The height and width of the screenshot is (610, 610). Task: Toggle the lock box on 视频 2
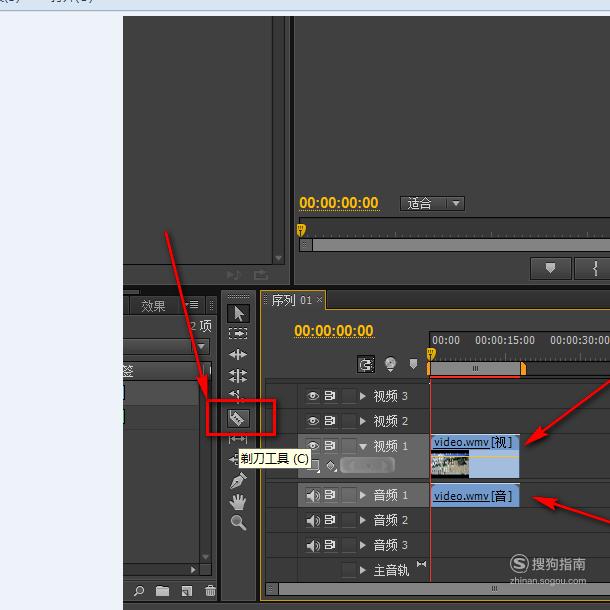click(x=349, y=421)
